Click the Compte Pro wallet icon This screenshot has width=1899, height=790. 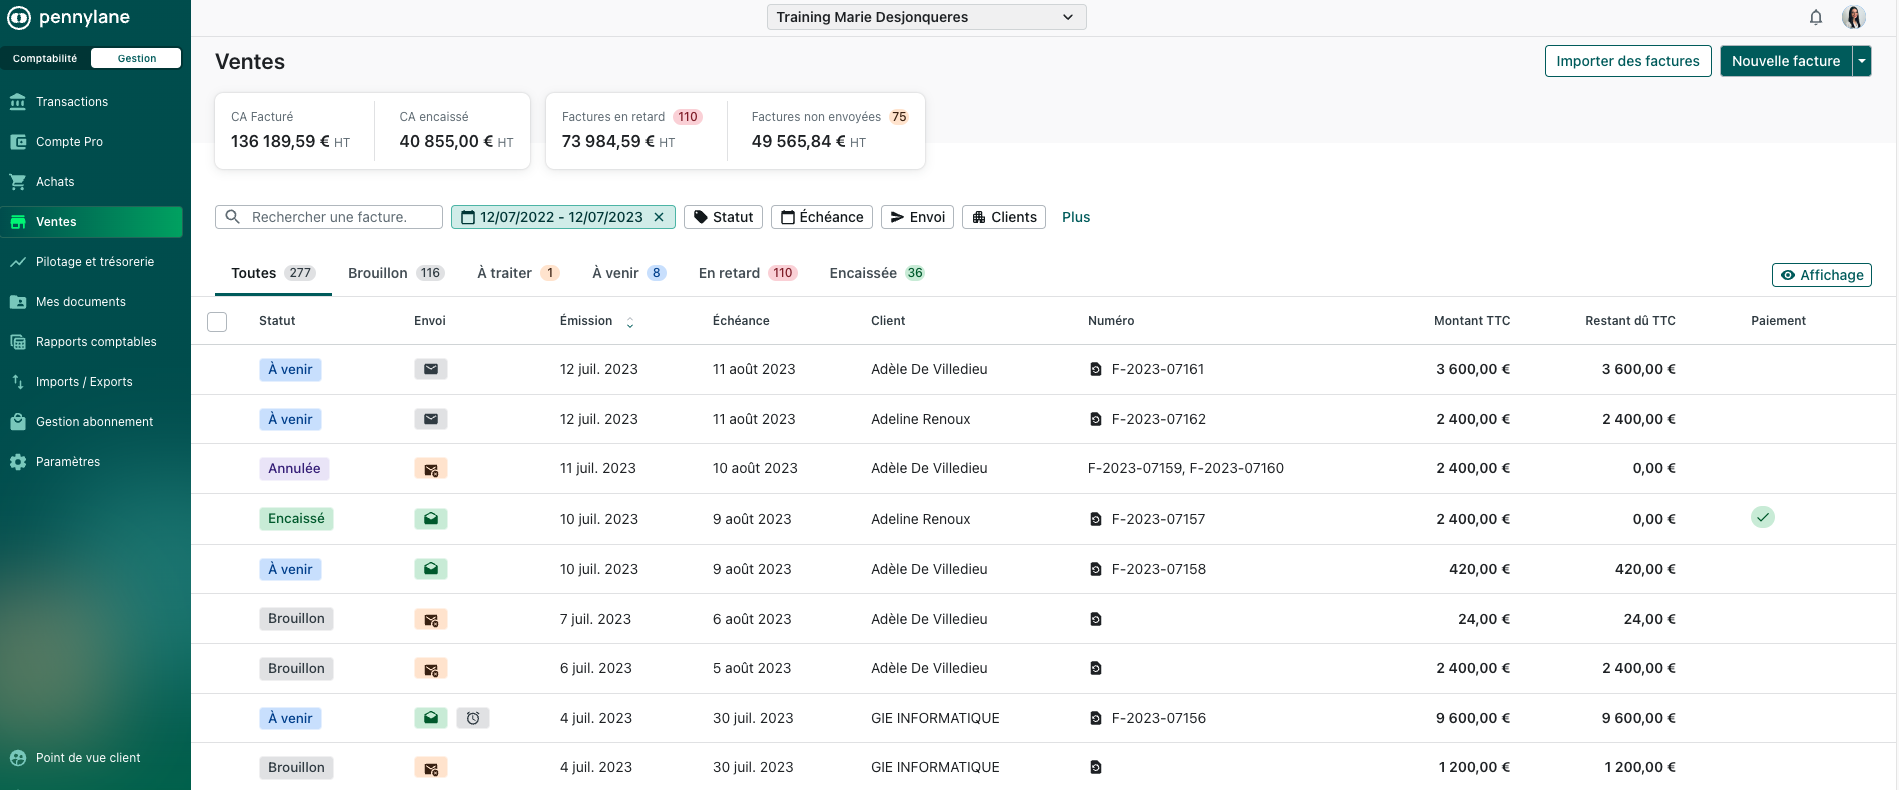click(18, 142)
